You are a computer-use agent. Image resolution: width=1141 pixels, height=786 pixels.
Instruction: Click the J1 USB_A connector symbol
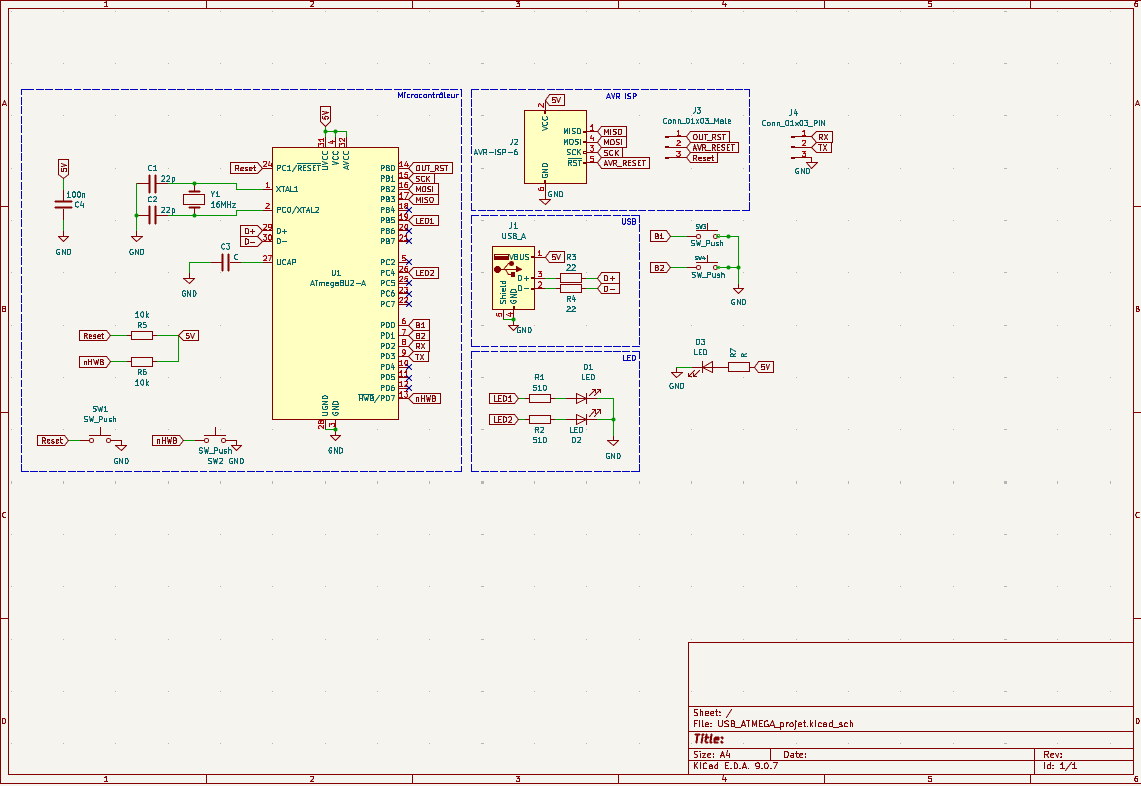click(x=512, y=276)
